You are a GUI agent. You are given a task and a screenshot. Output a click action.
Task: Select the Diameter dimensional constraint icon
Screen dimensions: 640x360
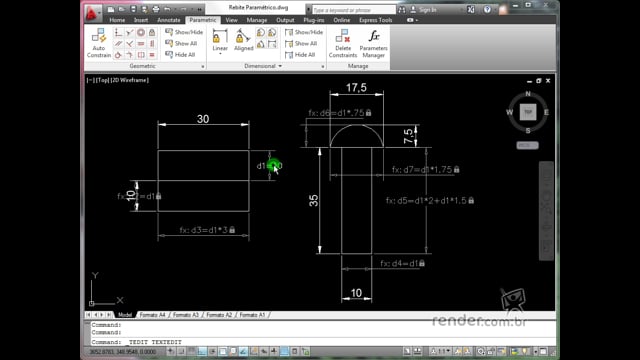coord(272,32)
